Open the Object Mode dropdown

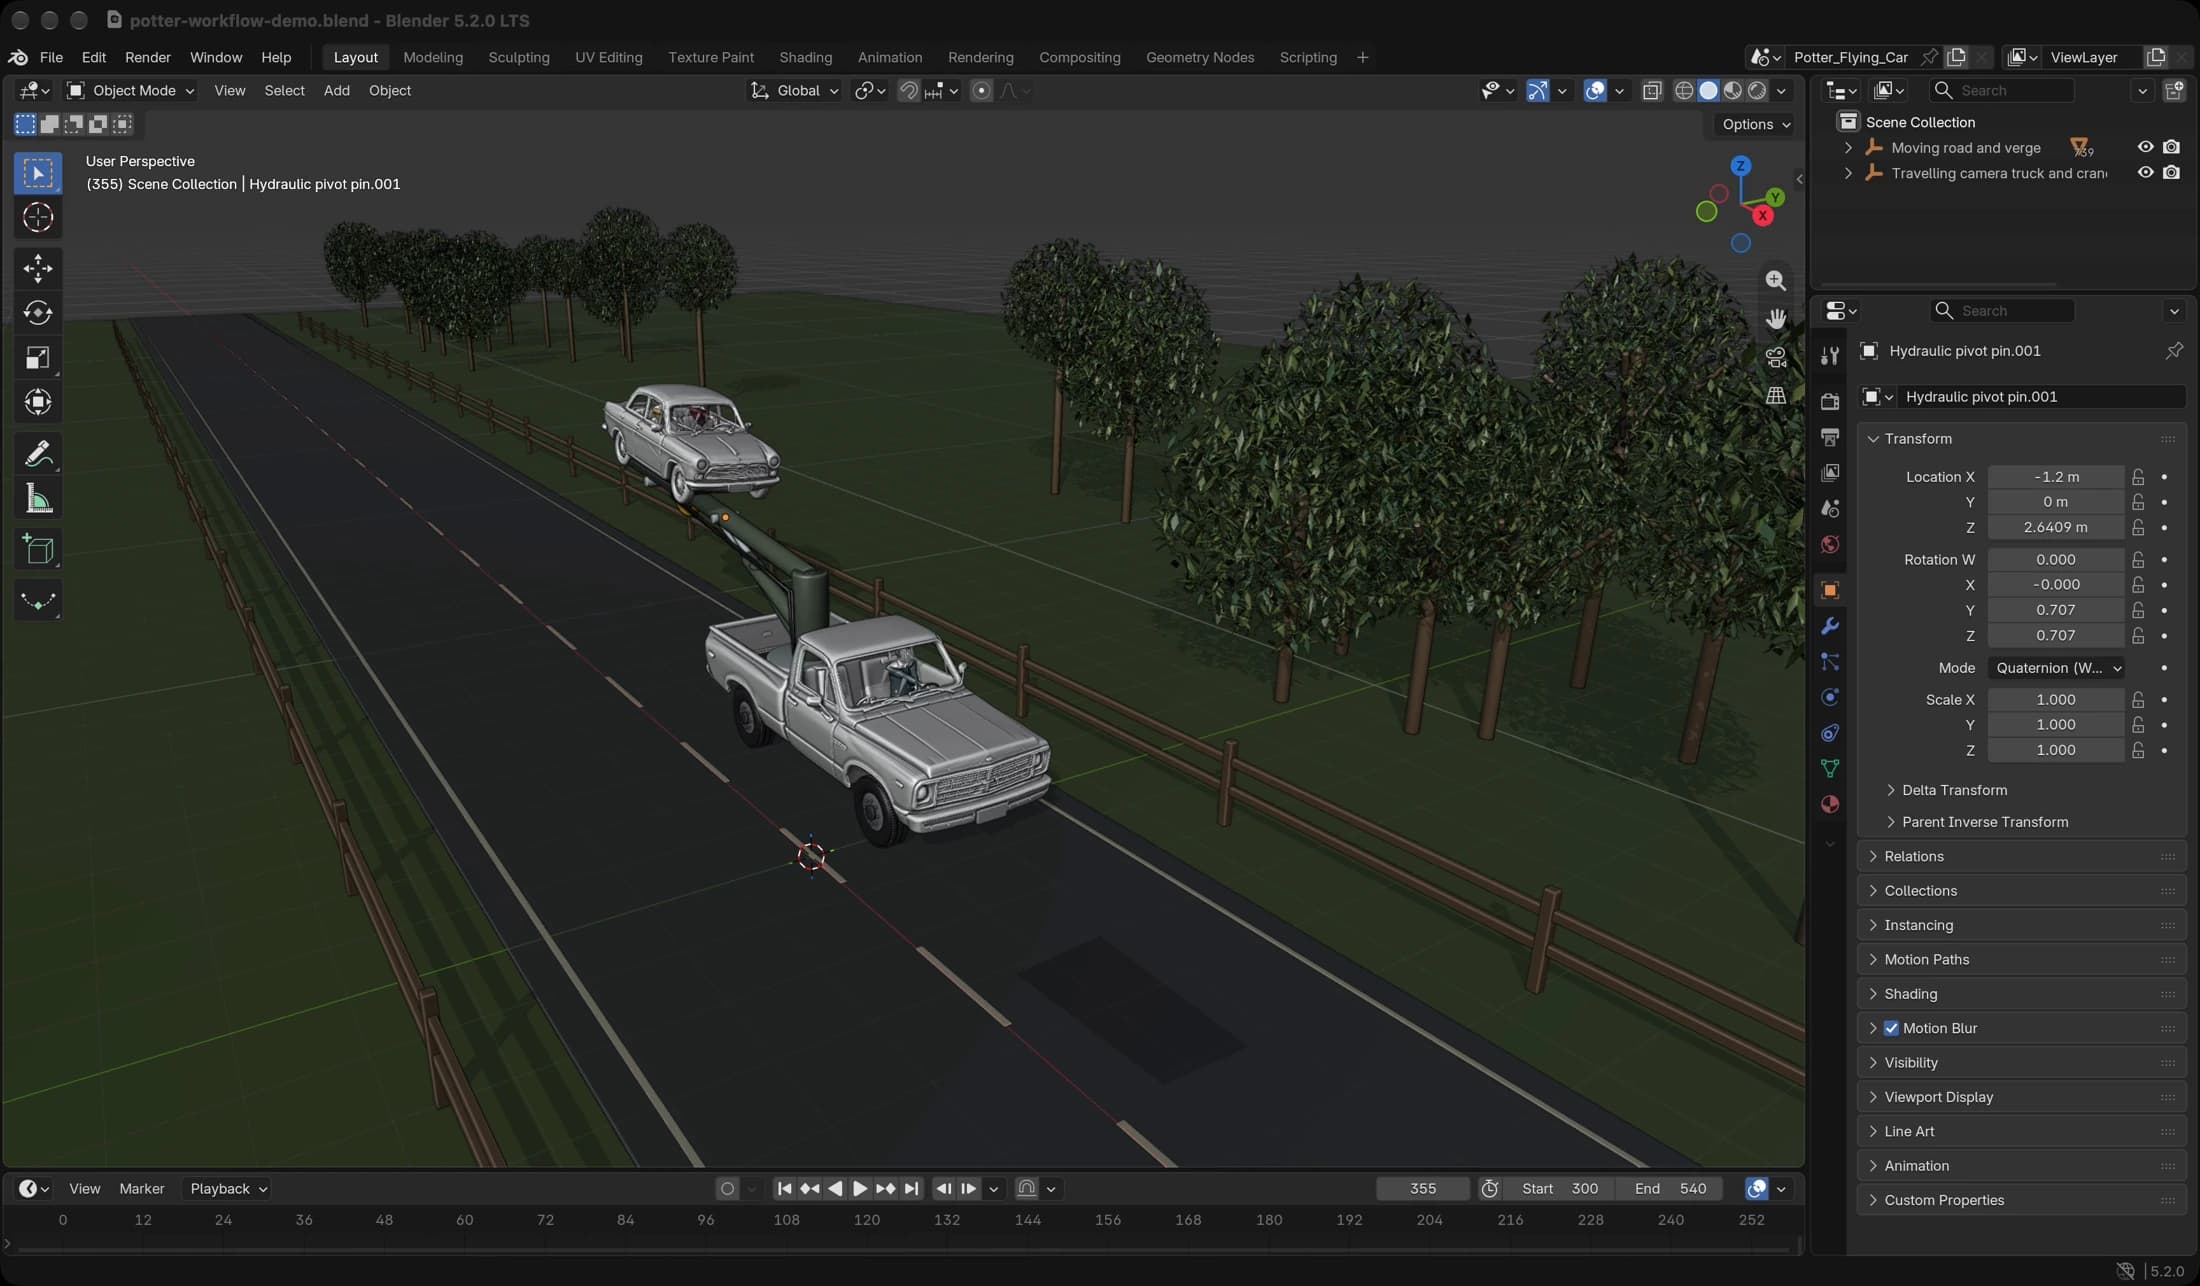(130, 91)
